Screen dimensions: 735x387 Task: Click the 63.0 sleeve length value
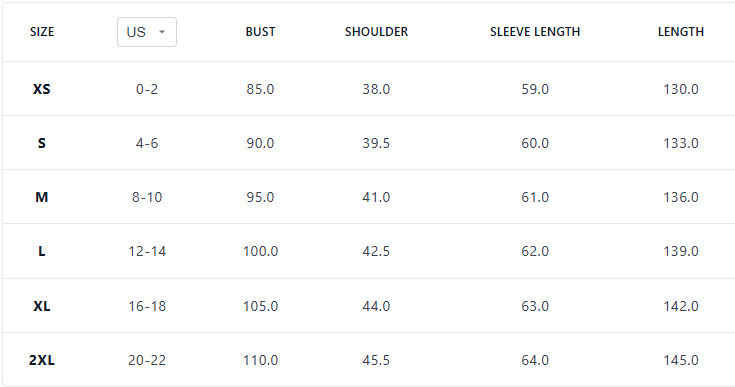click(x=535, y=306)
